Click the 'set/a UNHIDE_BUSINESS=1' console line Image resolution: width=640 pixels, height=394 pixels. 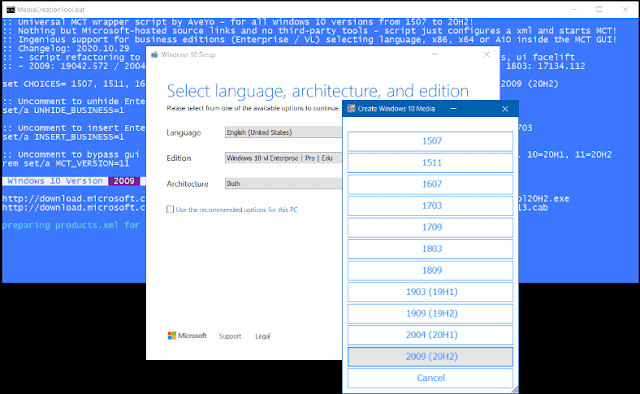click(63, 110)
